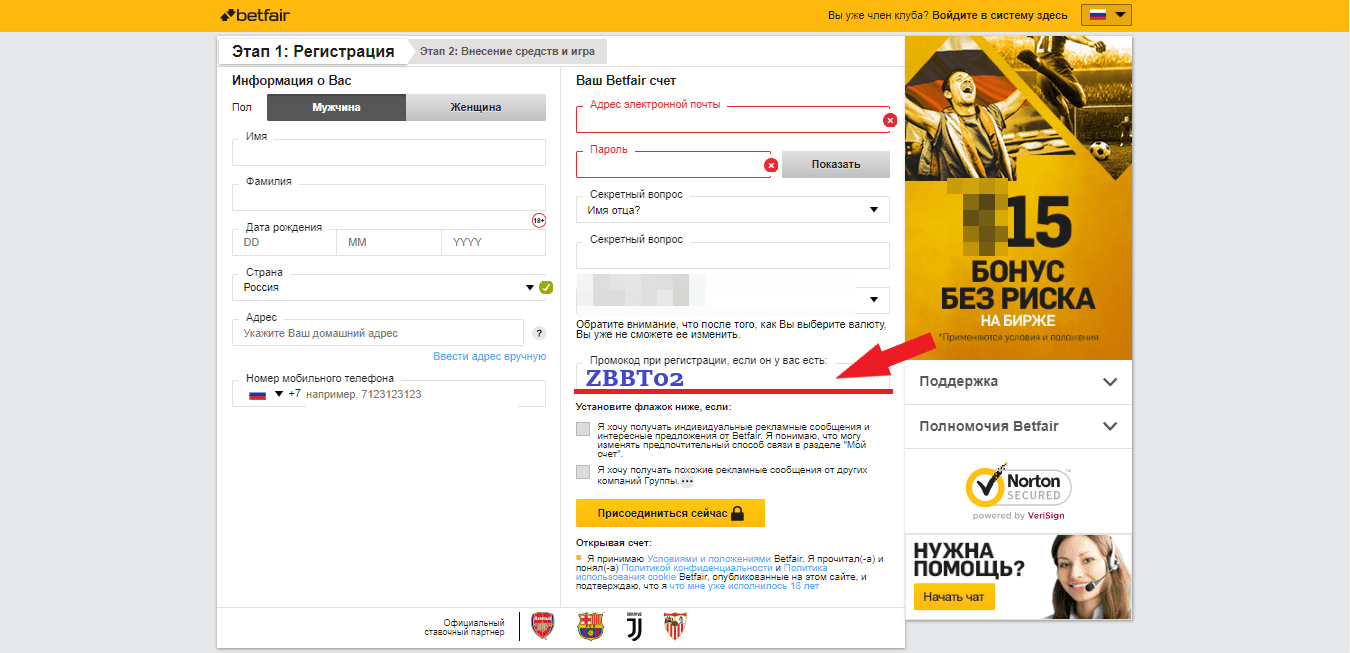This screenshot has width=1350, height=653.
Task: Click the red error icon in password field
Action: [x=771, y=165]
